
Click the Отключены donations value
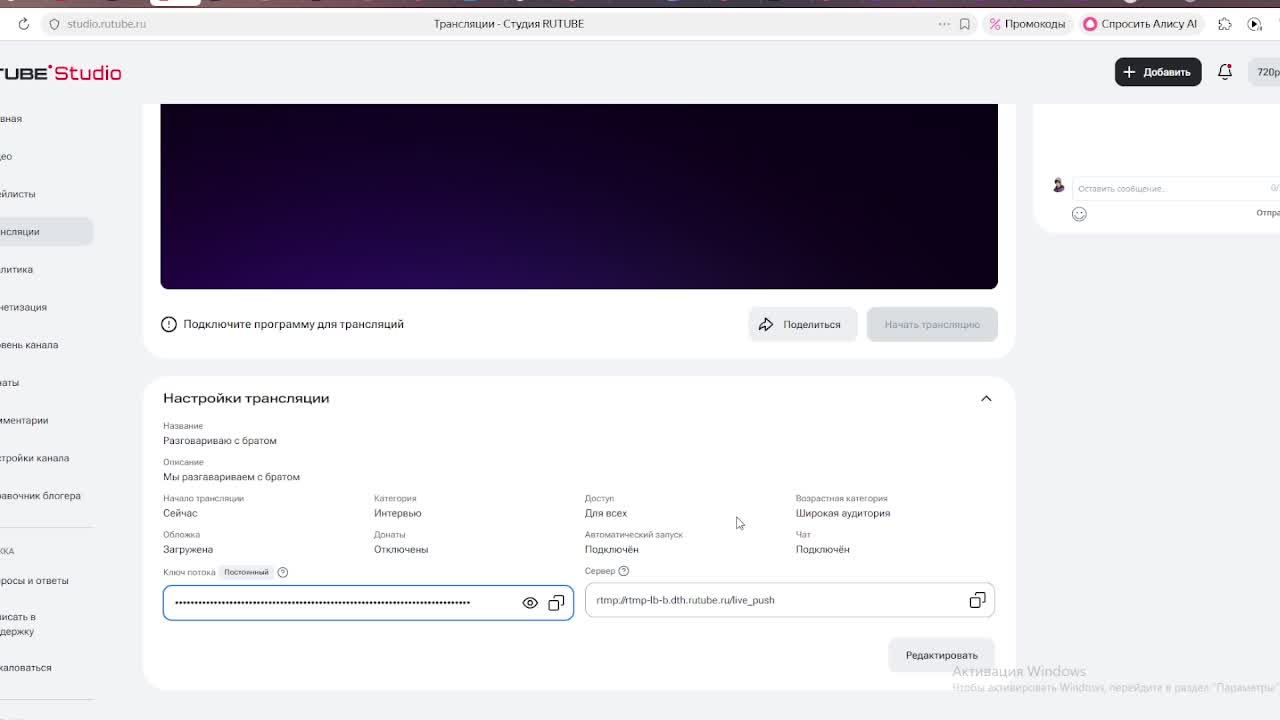[x=401, y=549]
